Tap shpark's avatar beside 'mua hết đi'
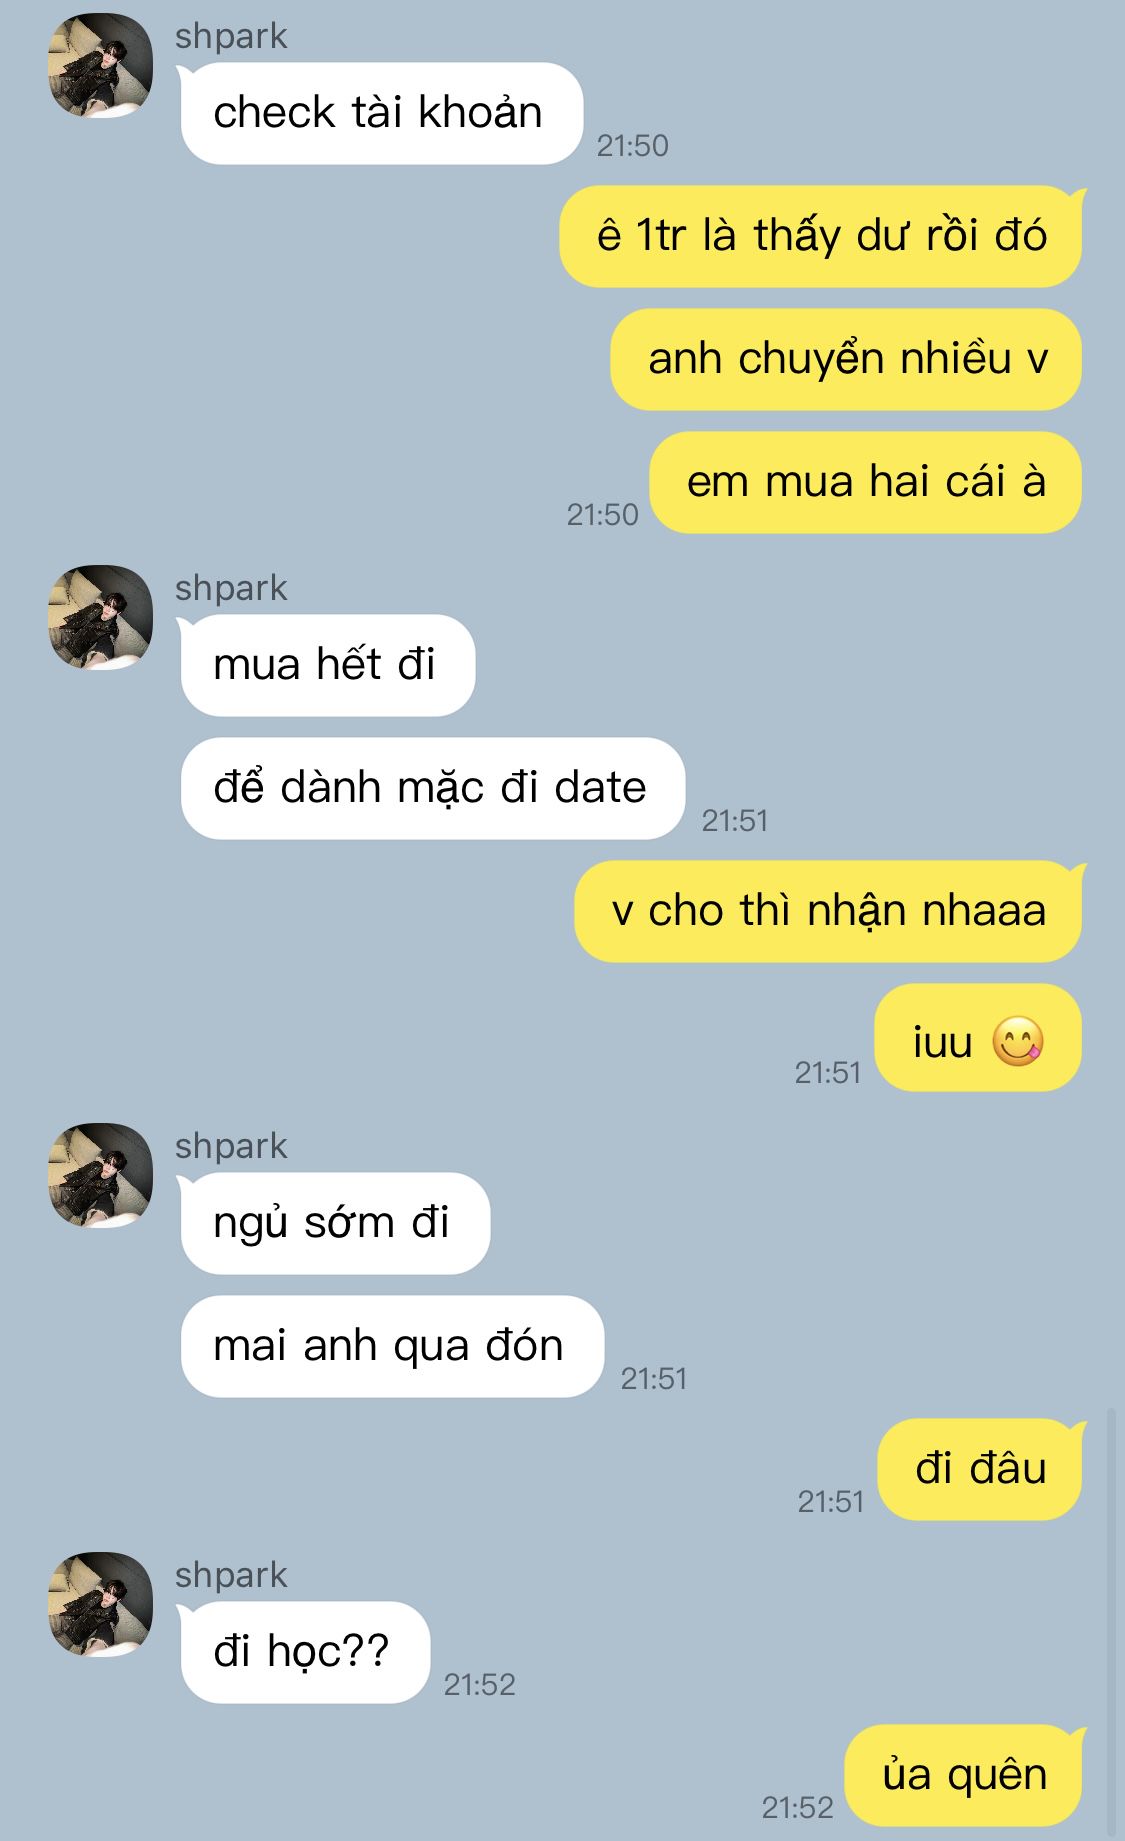 click(x=100, y=617)
